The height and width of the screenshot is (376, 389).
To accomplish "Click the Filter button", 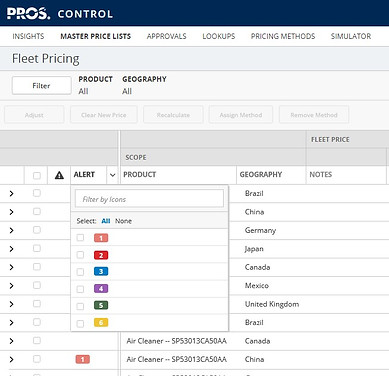I will point(41,86).
